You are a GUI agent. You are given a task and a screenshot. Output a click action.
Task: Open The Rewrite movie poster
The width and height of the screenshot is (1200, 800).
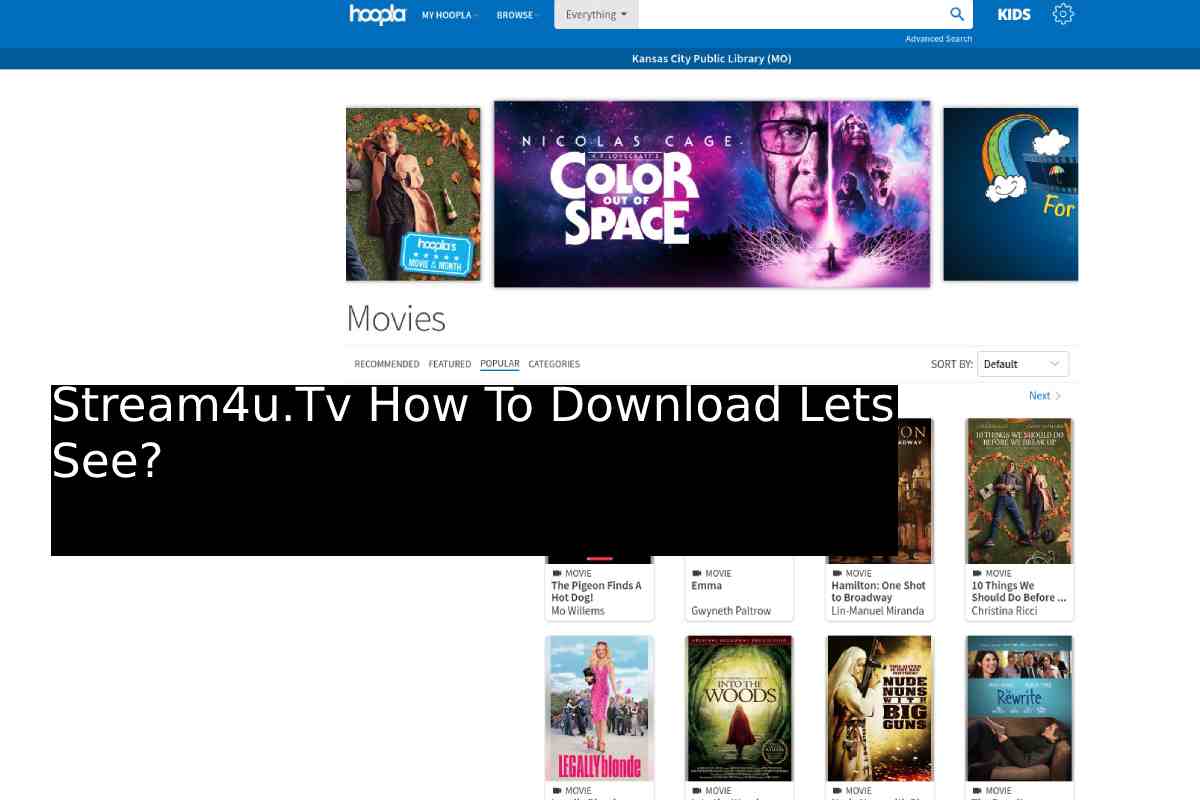1019,708
